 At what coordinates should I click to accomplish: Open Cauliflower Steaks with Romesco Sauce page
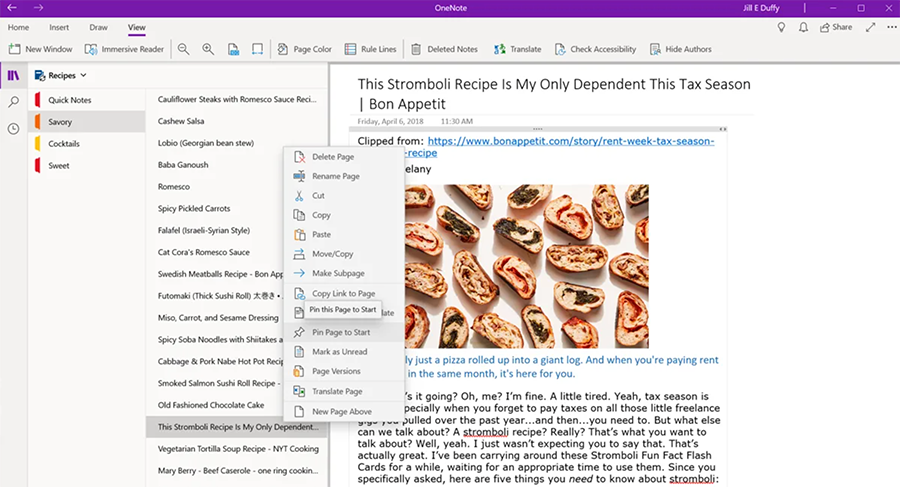click(x=236, y=99)
